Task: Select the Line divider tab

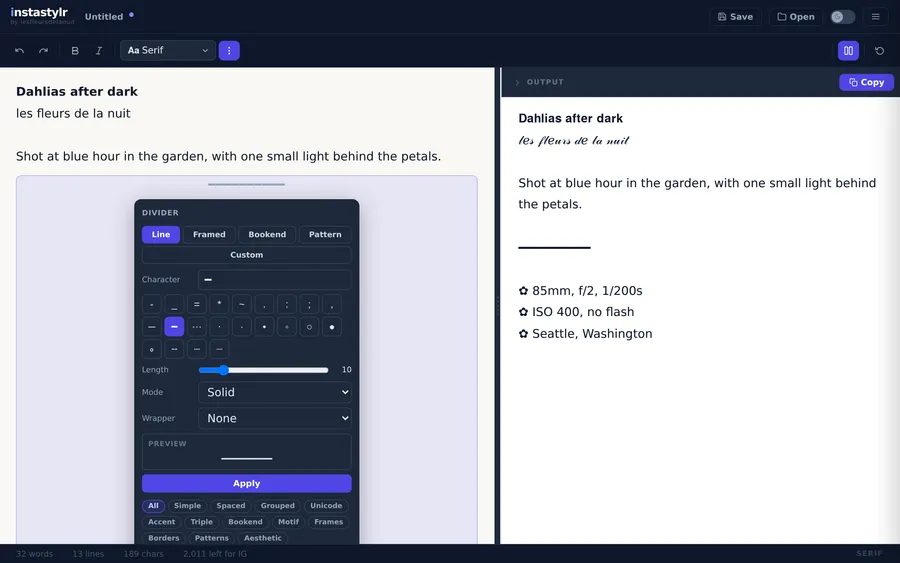Action: point(161,234)
